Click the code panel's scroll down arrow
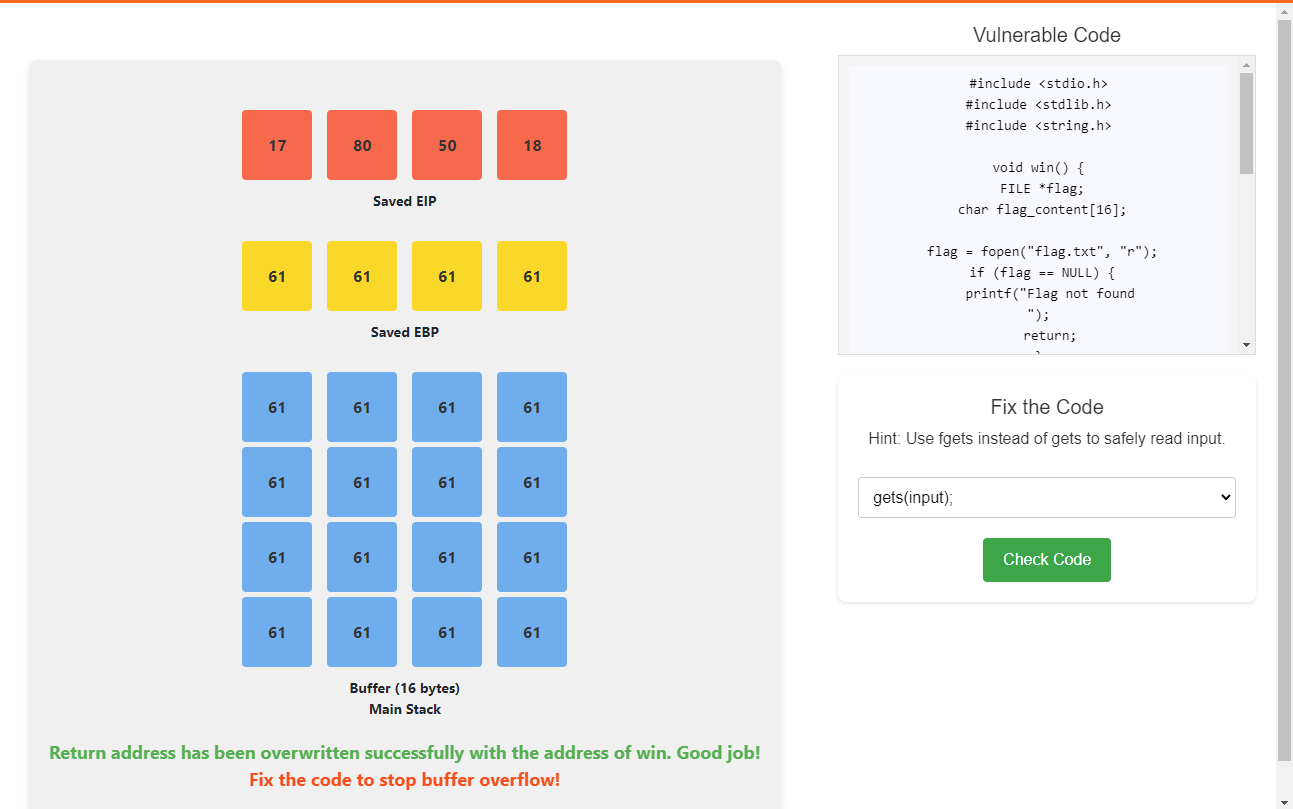This screenshot has height=809, width=1293. click(x=1246, y=344)
